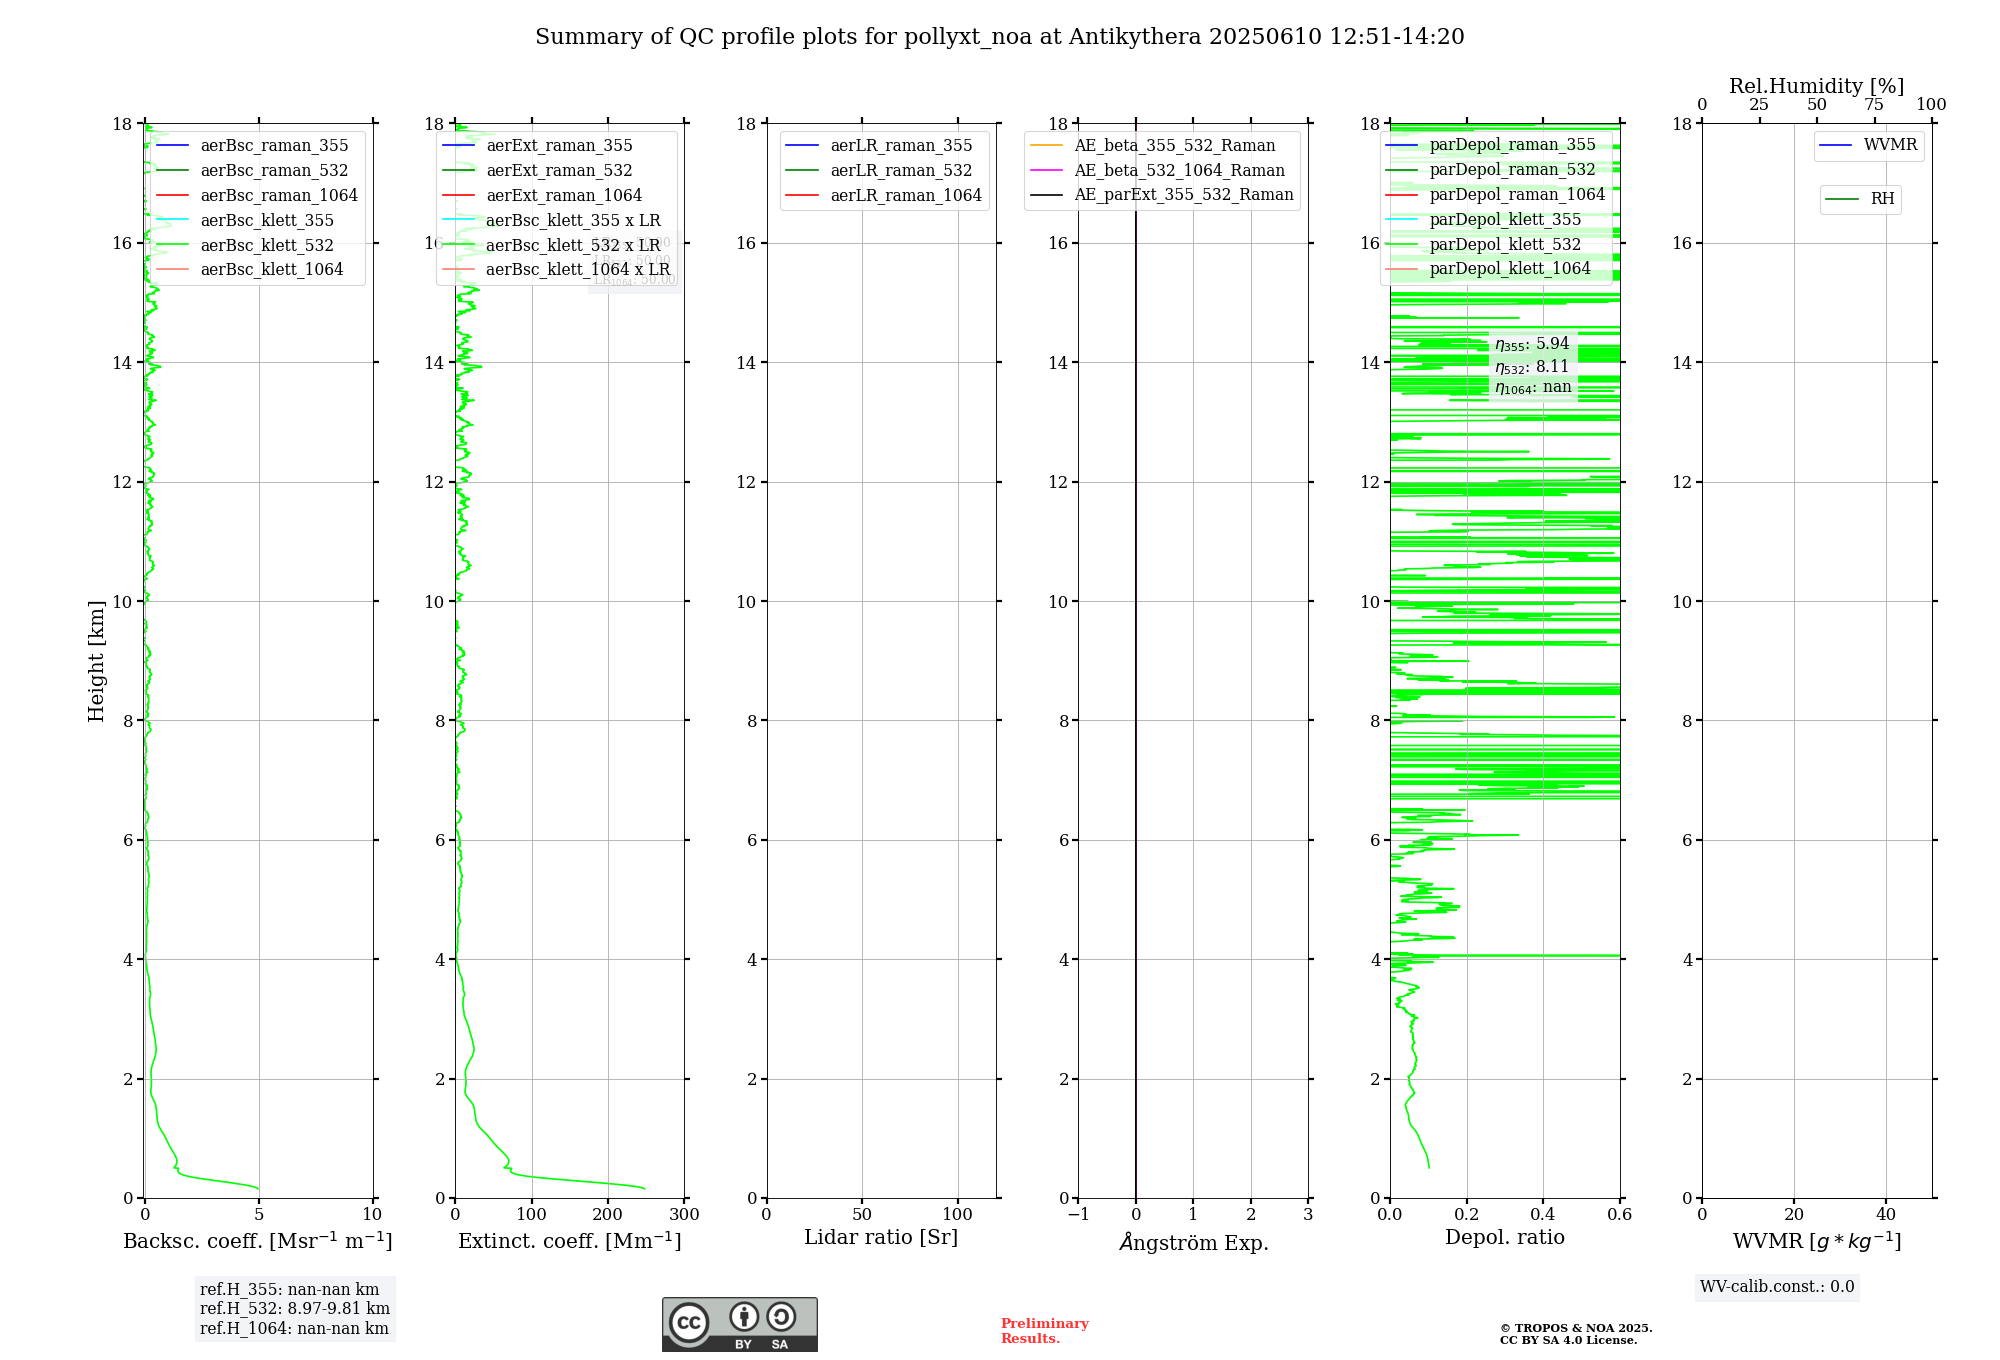Click the SA share-alike arrow icon
Screen dimensions: 2000x1360
pyautogui.click(x=781, y=1316)
